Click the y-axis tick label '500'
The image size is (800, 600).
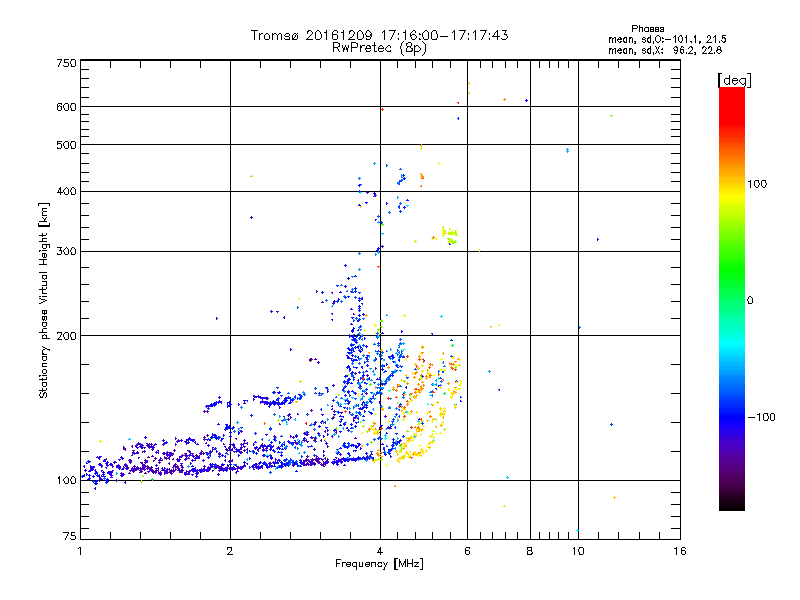[x=66, y=145]
